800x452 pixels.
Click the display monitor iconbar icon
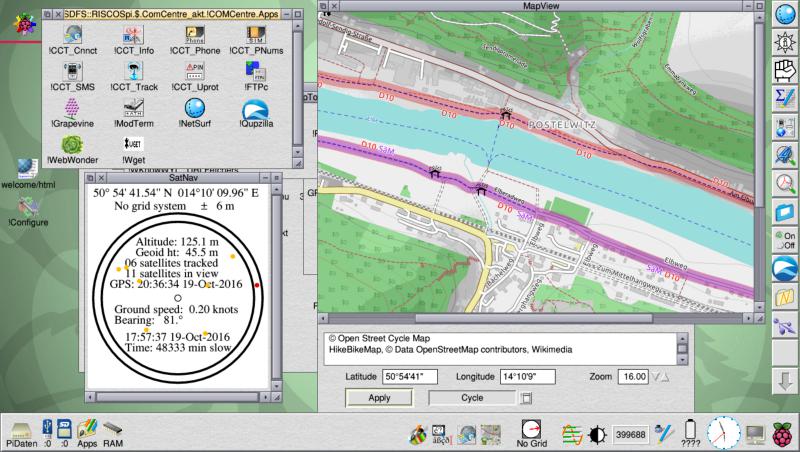tap(755, 434)
